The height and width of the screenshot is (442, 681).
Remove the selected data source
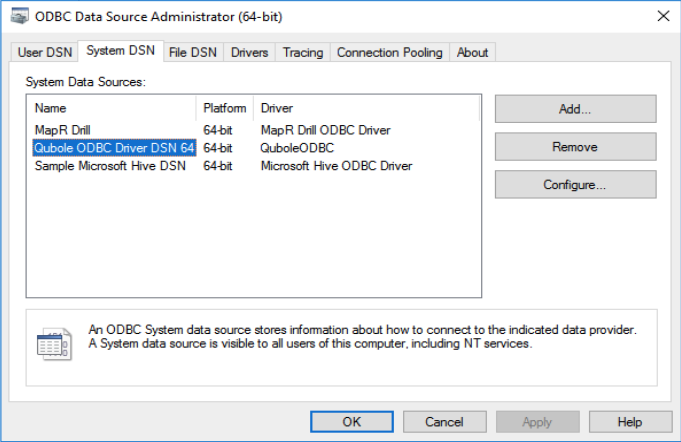[575, 147]
